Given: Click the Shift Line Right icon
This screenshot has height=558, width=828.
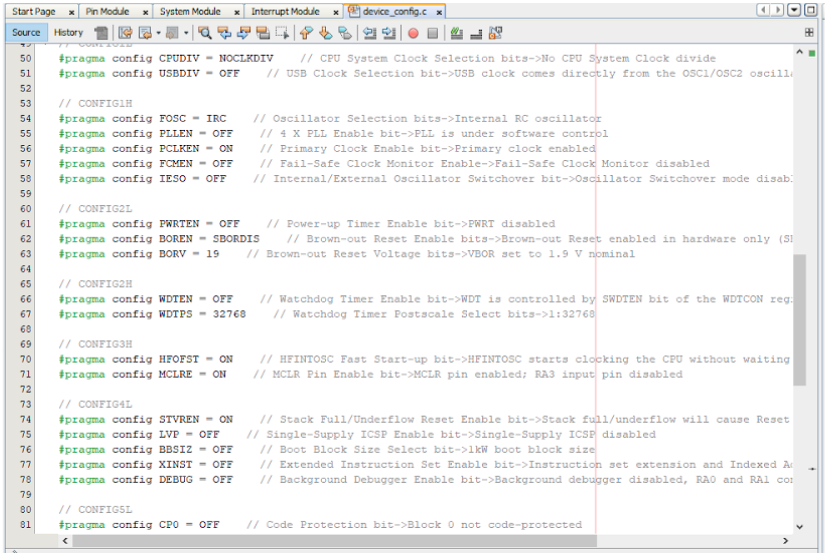Looking at the screenshot, I should click(x=389, y=33).
